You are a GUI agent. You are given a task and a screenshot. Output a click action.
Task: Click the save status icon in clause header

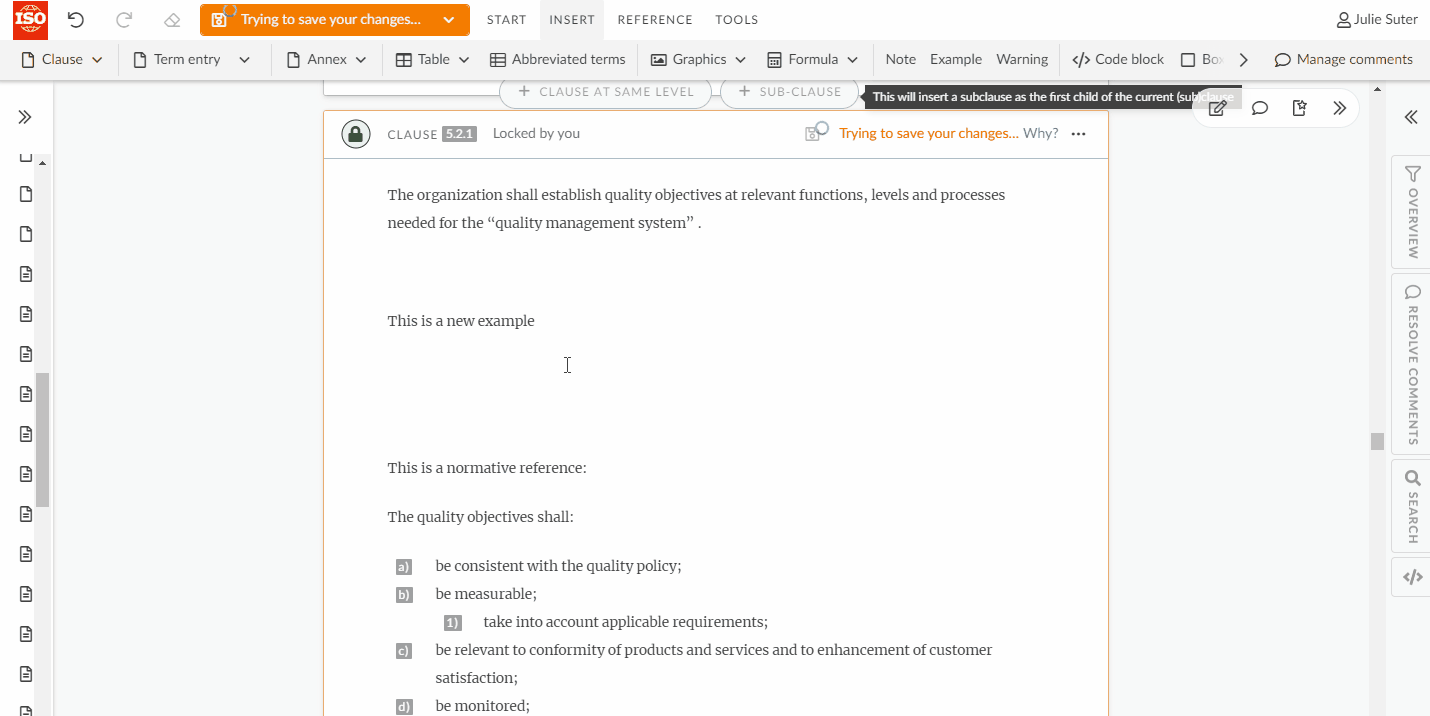[x=816, y=132]
